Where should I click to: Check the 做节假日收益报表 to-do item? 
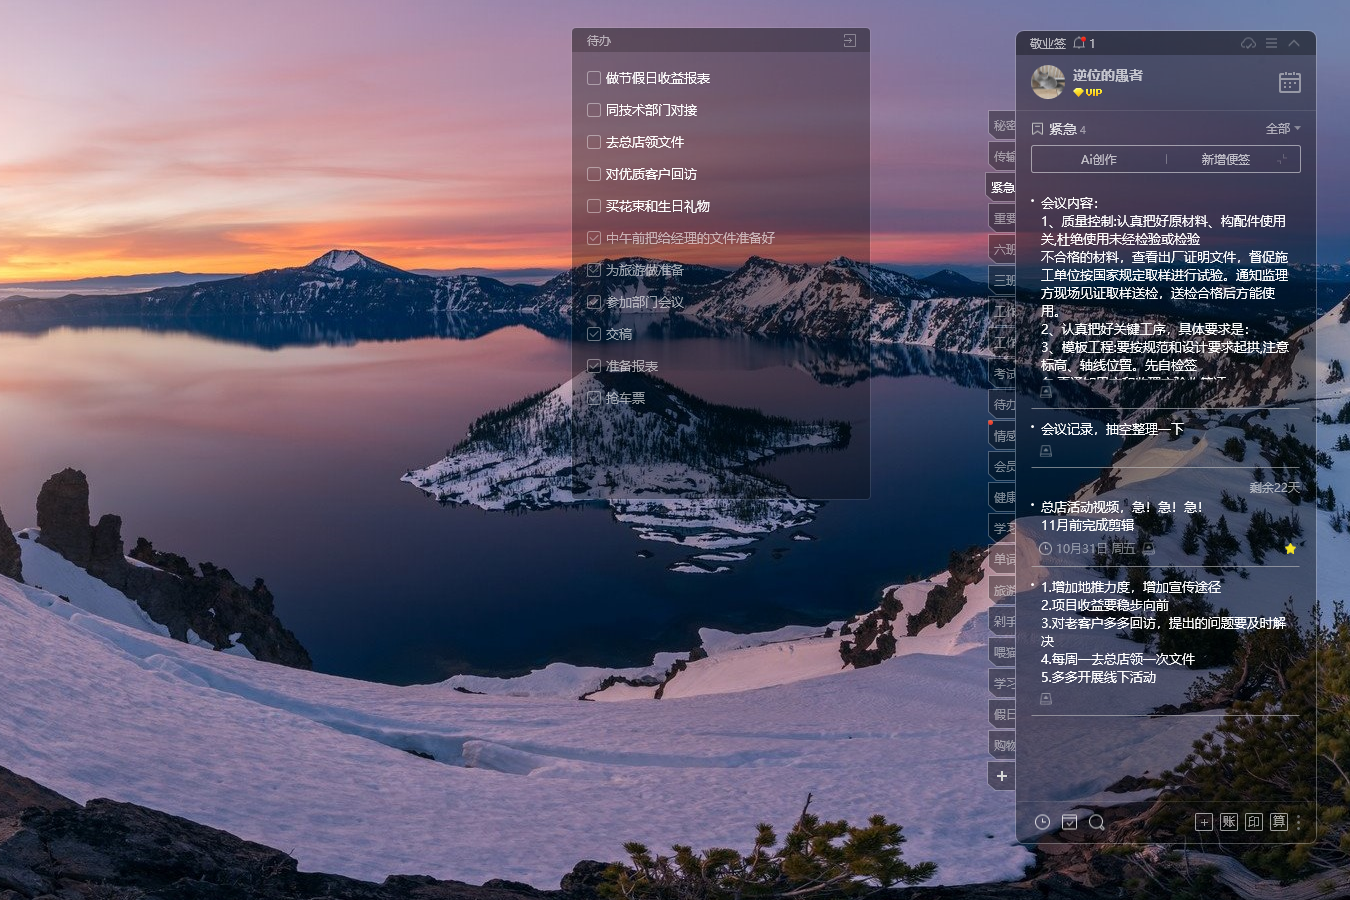point(594,78)
